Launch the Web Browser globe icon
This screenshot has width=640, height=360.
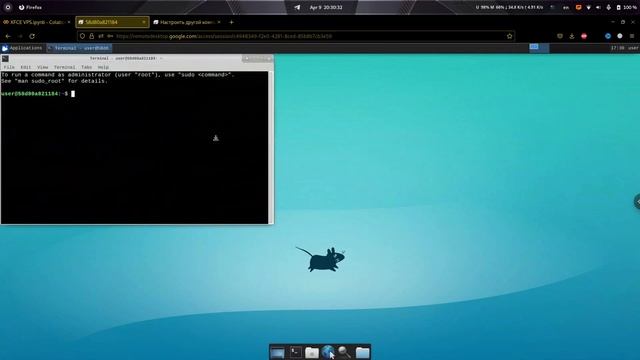[x=328, y=352]
